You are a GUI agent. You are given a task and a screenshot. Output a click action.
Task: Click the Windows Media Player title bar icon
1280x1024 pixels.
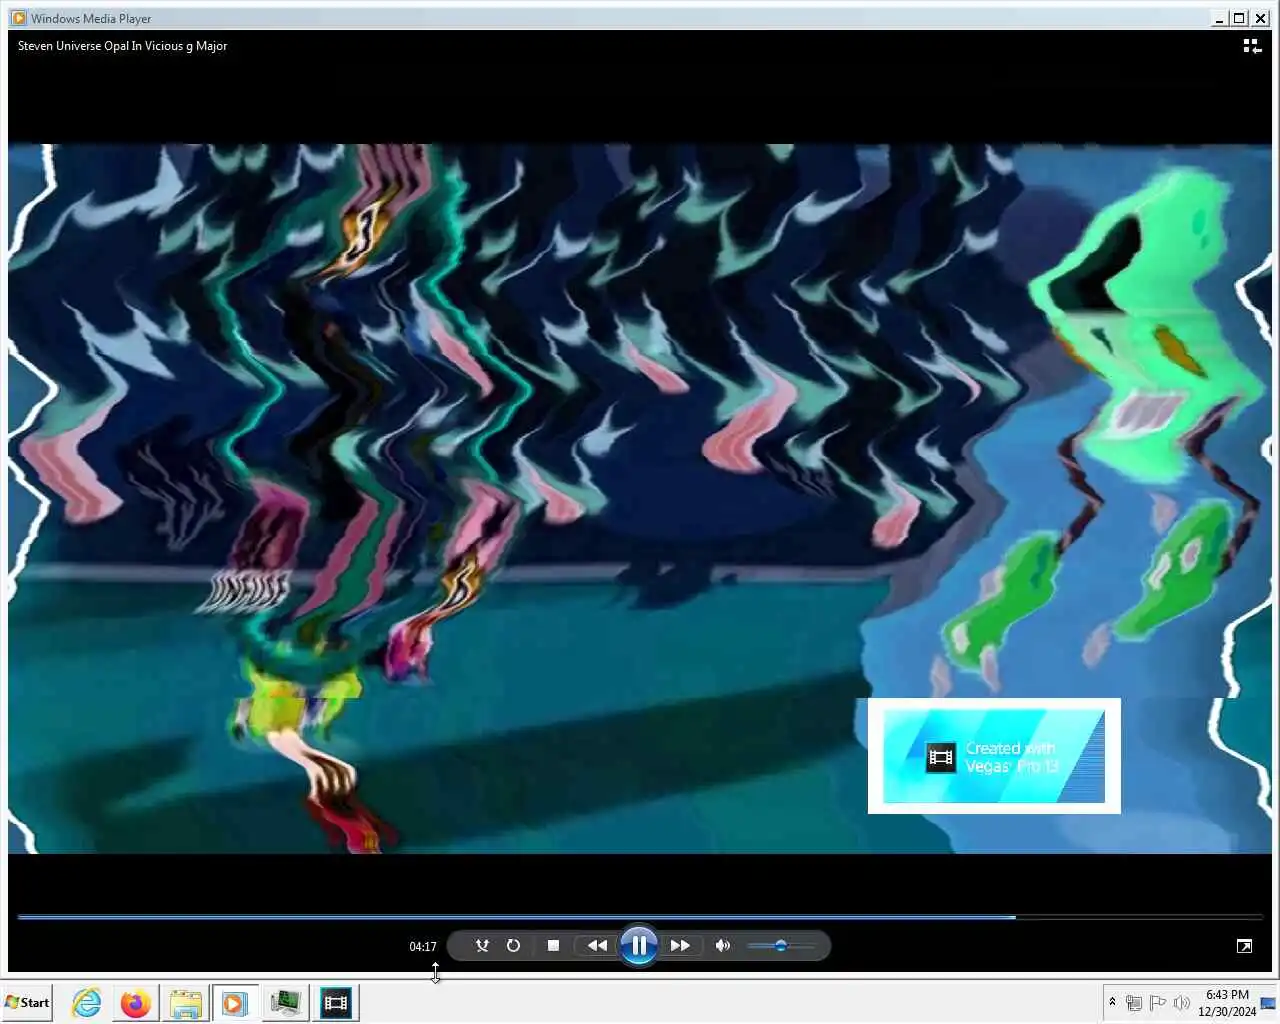click(x=18, y=18)
